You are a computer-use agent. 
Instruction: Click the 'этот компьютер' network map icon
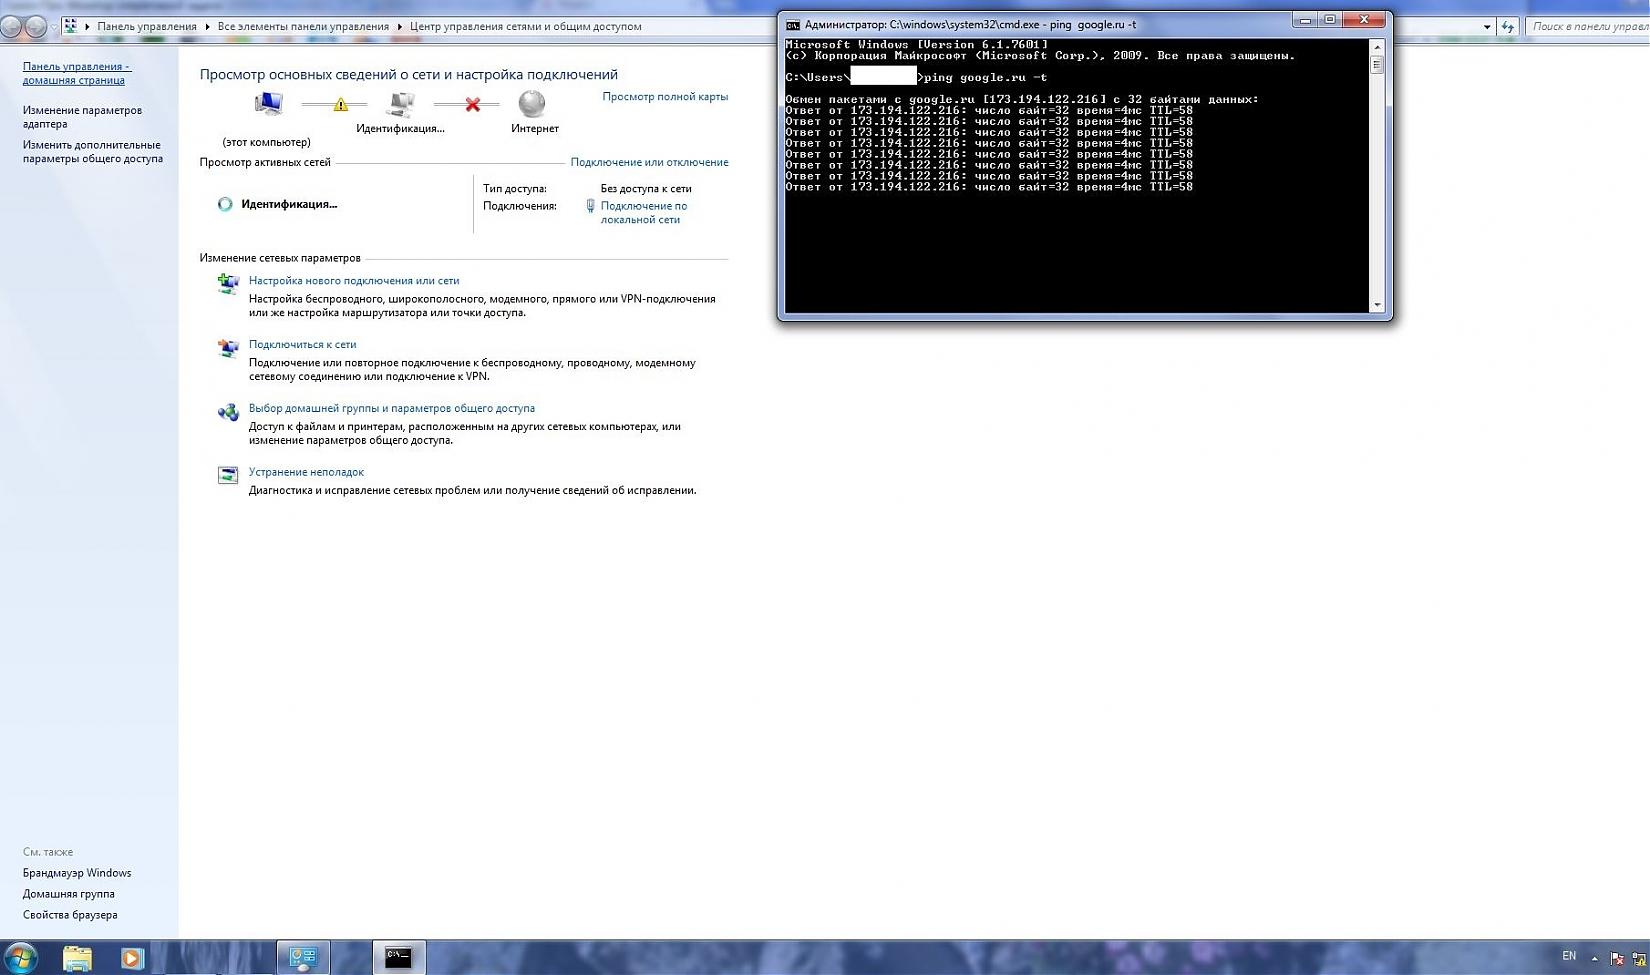click(268, 104)
